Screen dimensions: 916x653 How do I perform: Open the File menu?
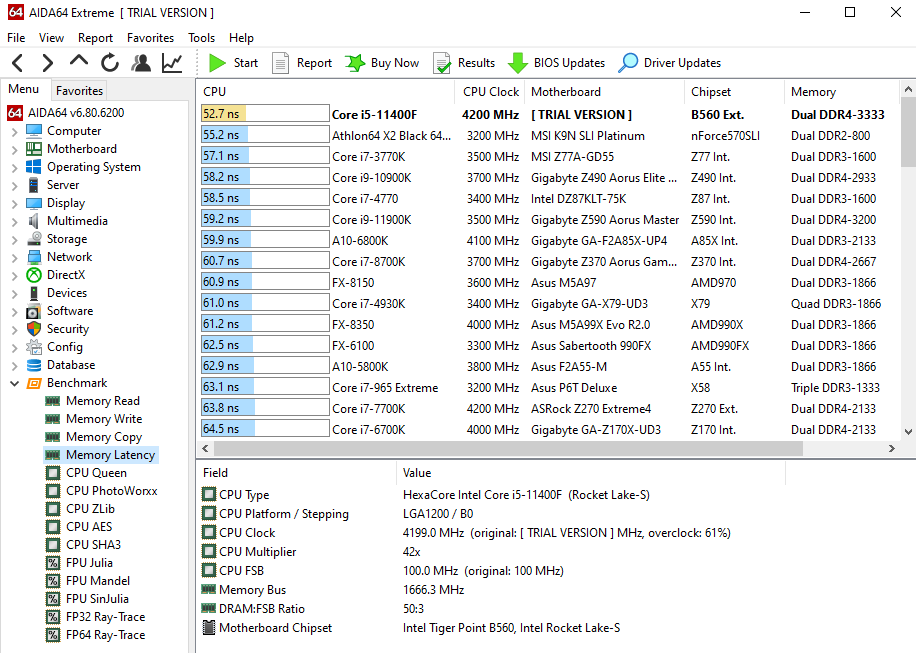point(16,37)
